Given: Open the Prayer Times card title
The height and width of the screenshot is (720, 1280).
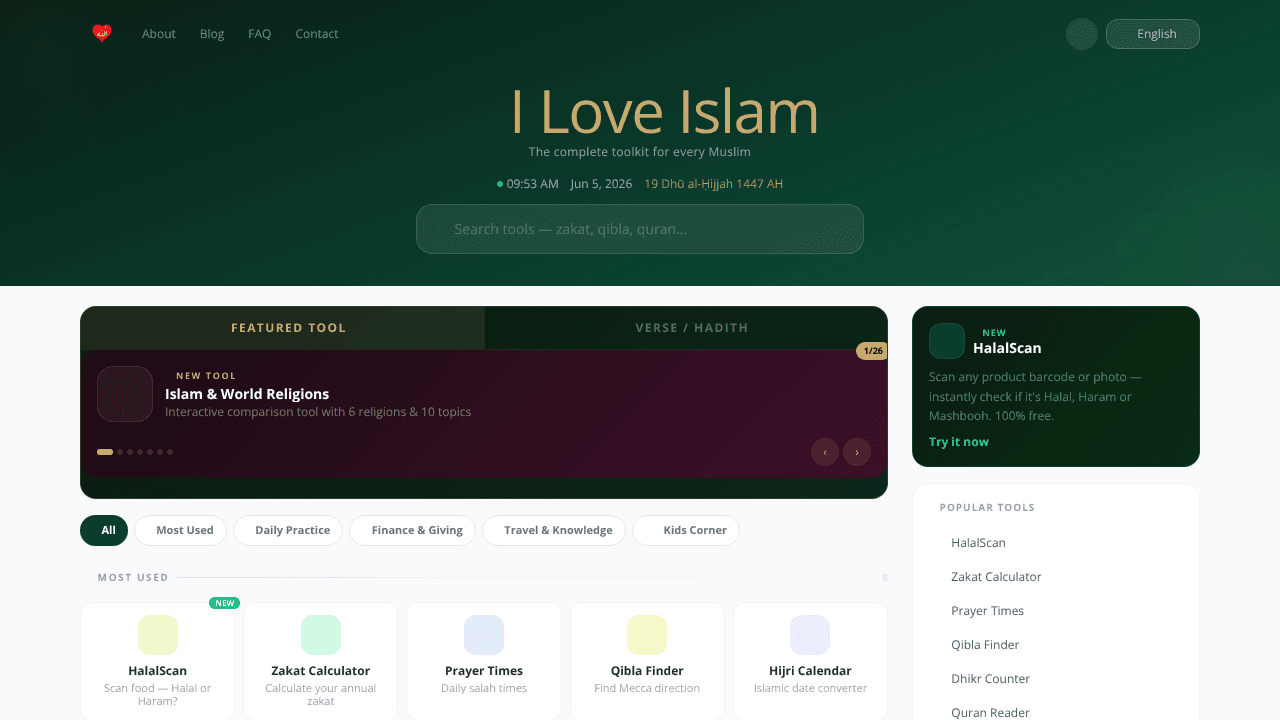Looking at the screenshot, I should [x=484, y=671].
